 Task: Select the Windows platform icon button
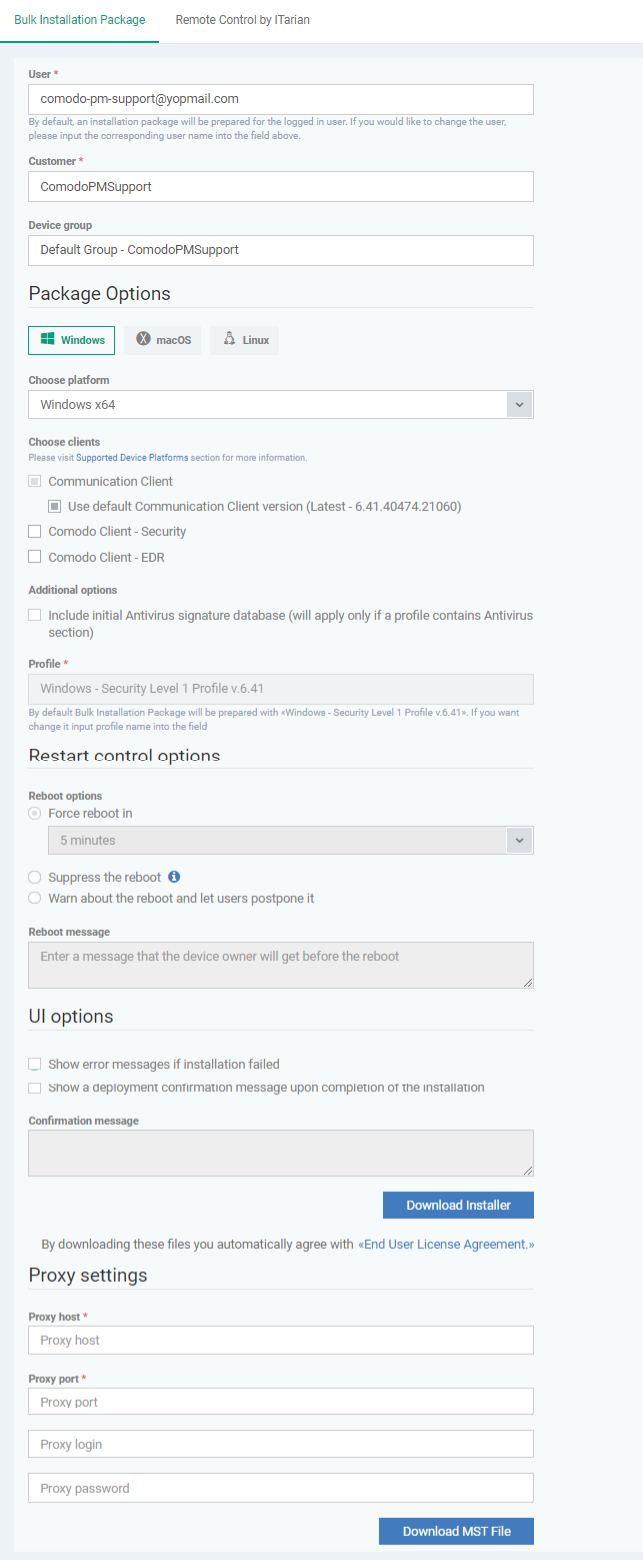tap(72, 340)
